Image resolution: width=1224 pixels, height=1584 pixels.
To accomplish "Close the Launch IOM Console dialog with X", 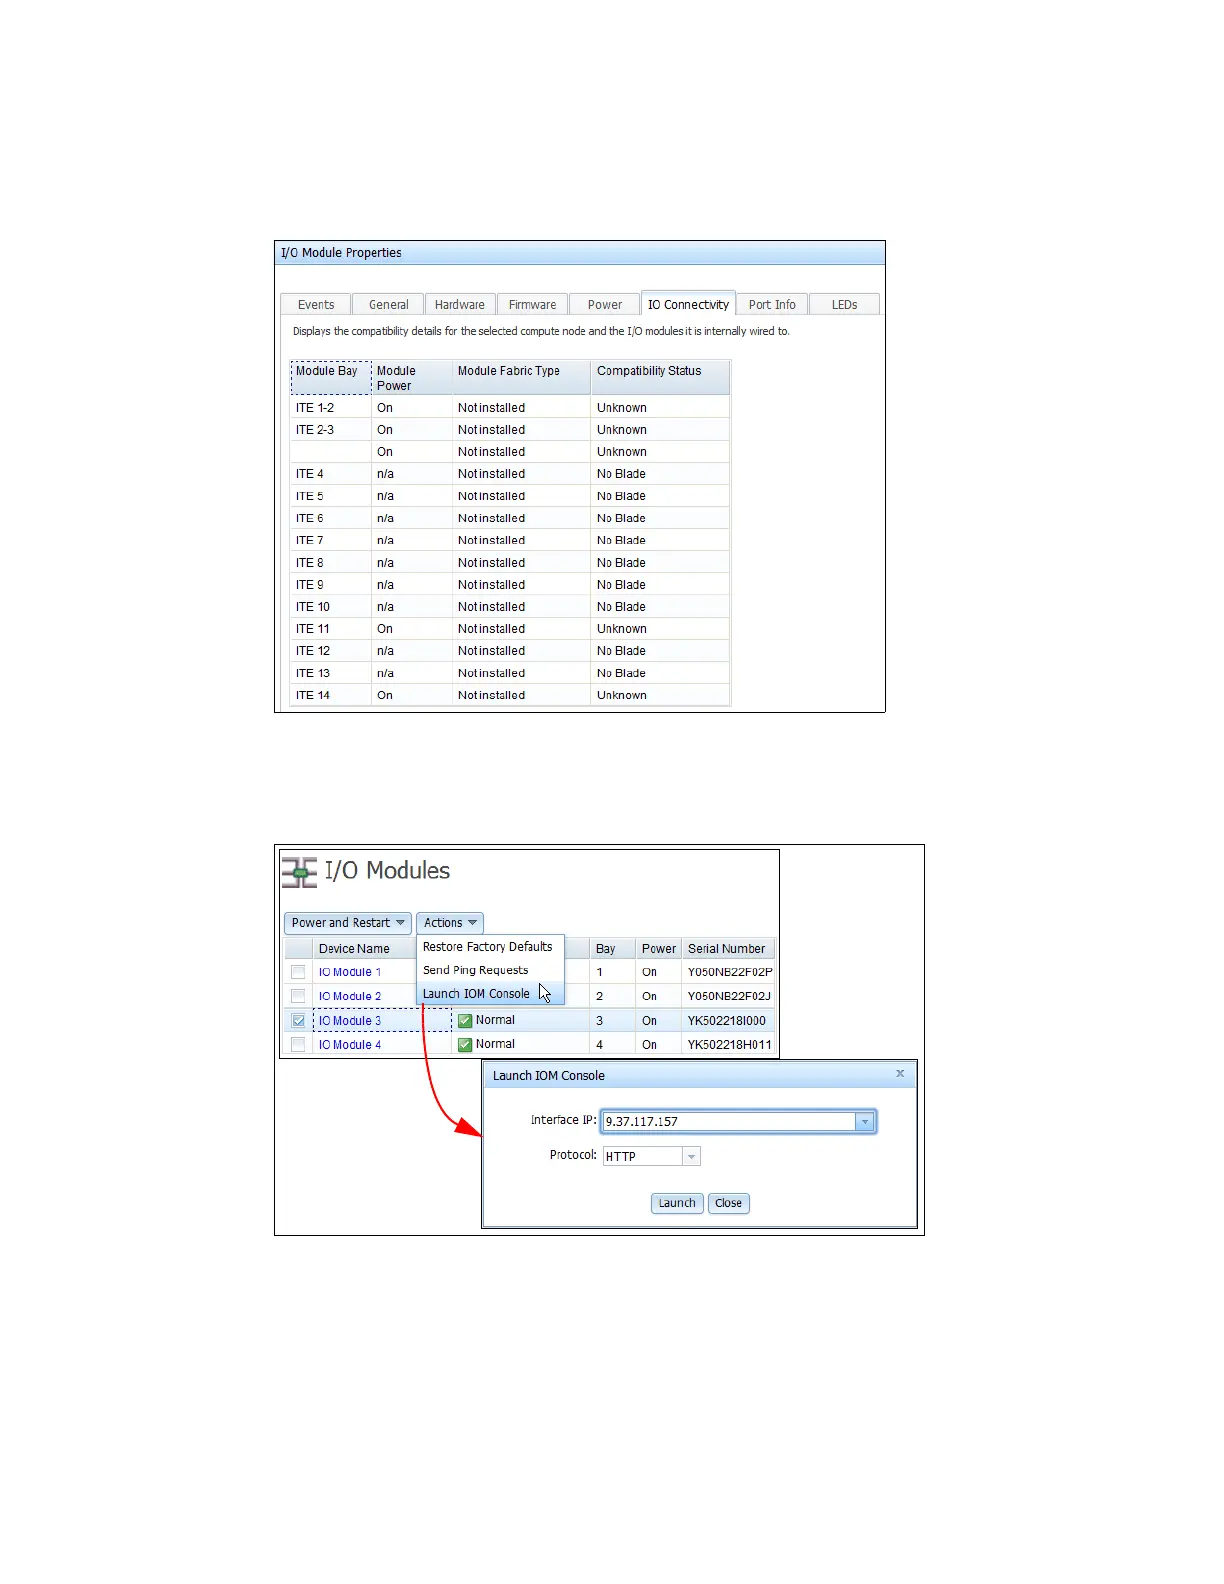I will point(900,1074).
